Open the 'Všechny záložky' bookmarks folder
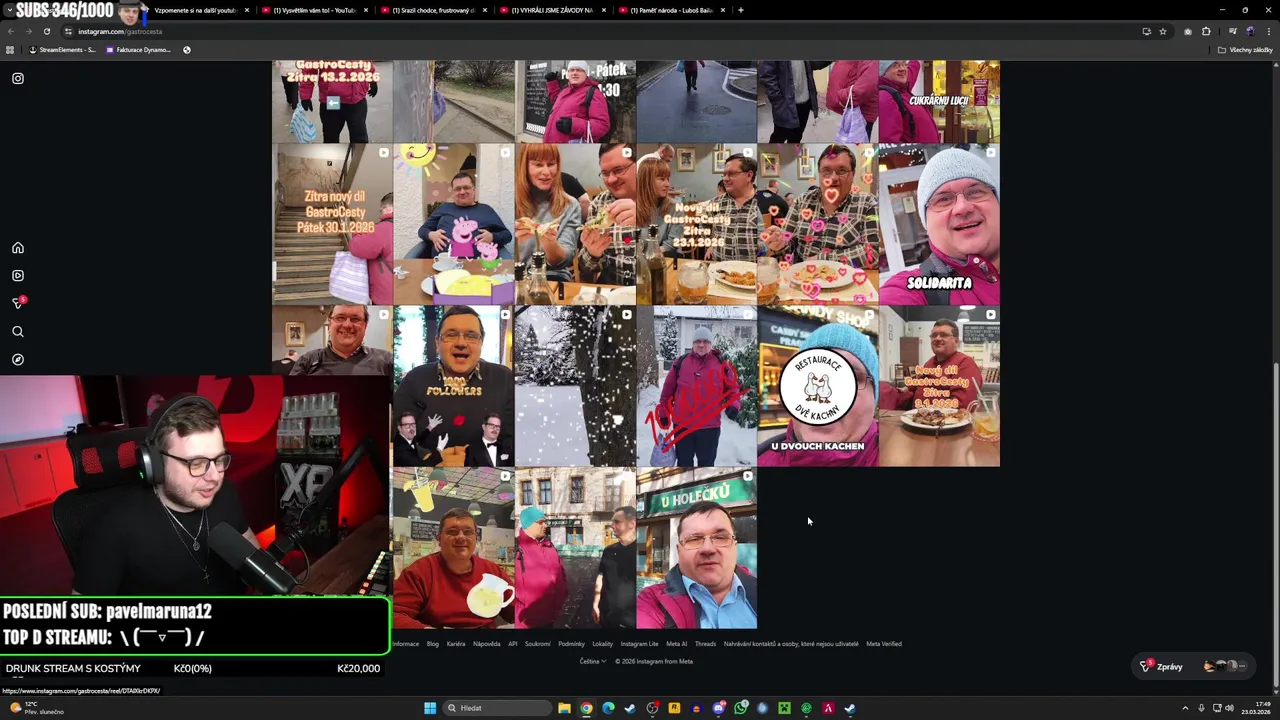The image size is (1280, 720). point(1245,50)
